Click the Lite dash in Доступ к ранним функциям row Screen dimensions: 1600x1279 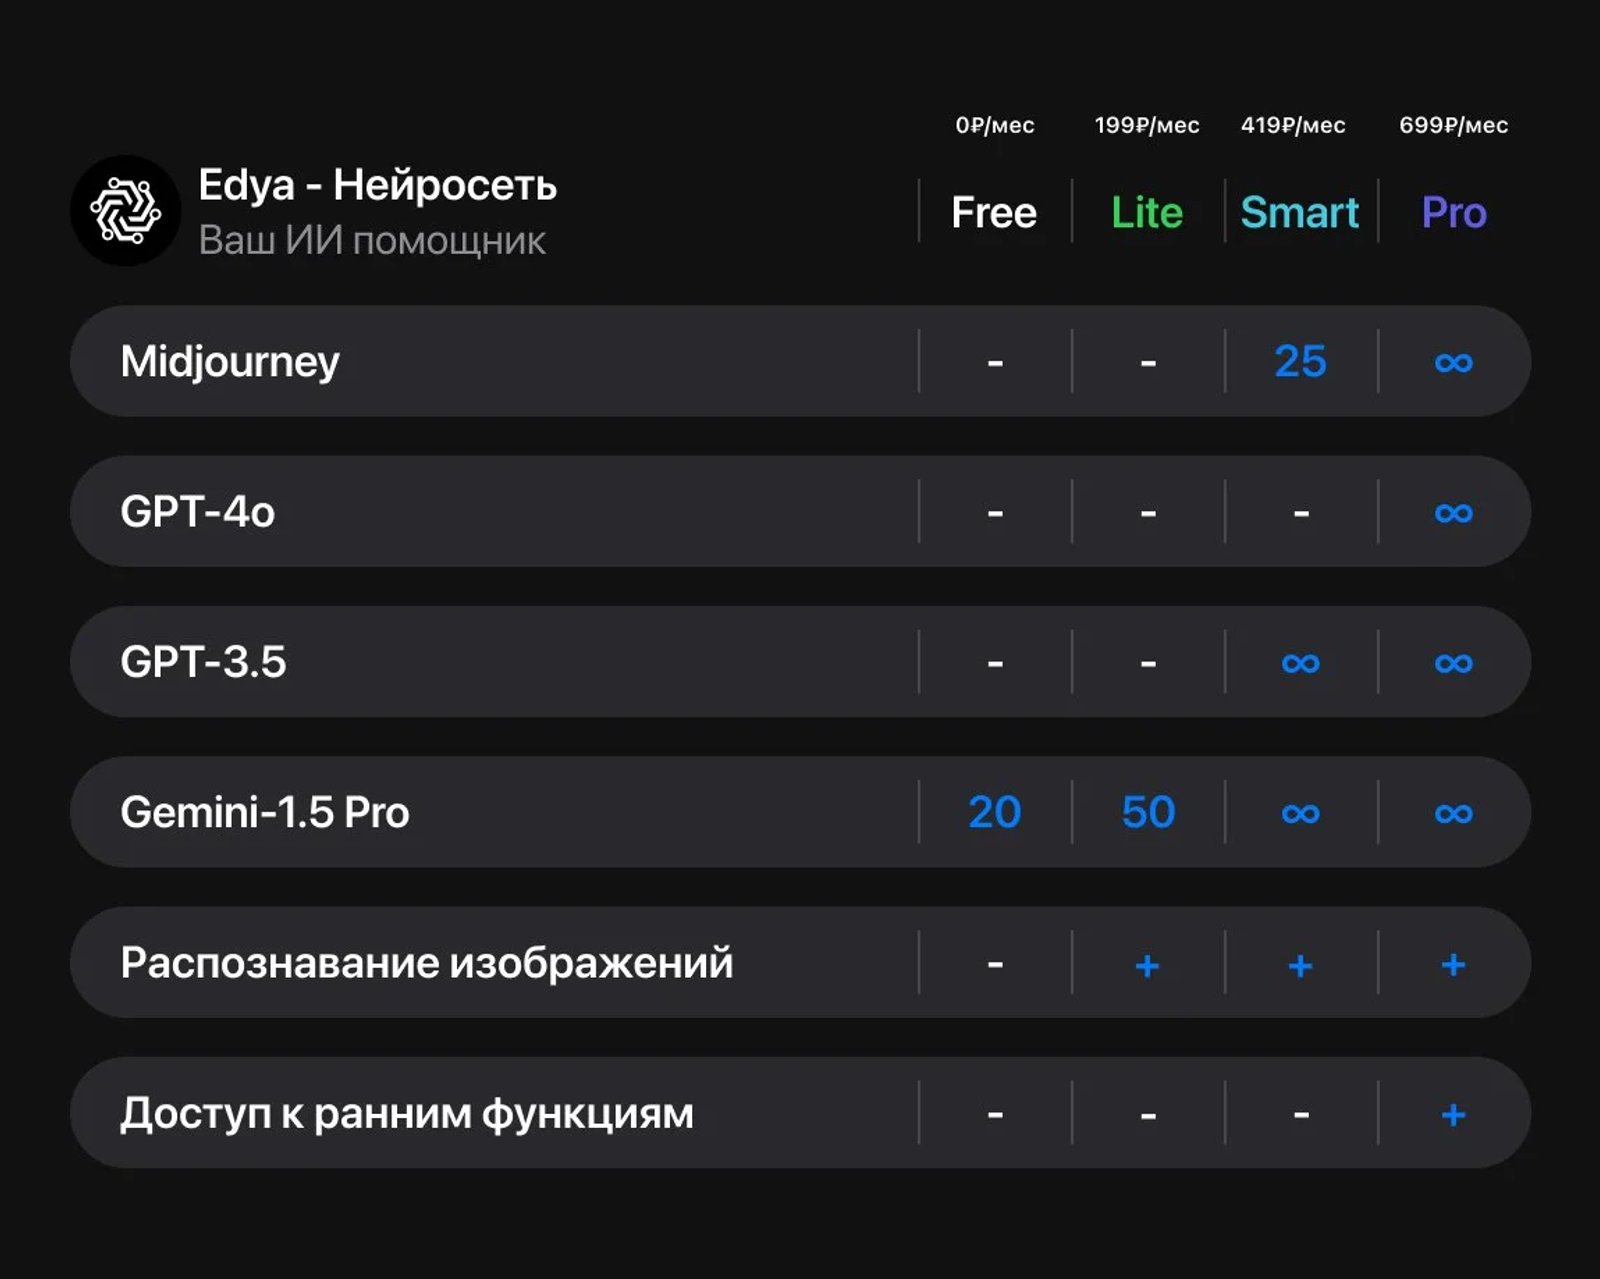click(x=1148, y=1115)
